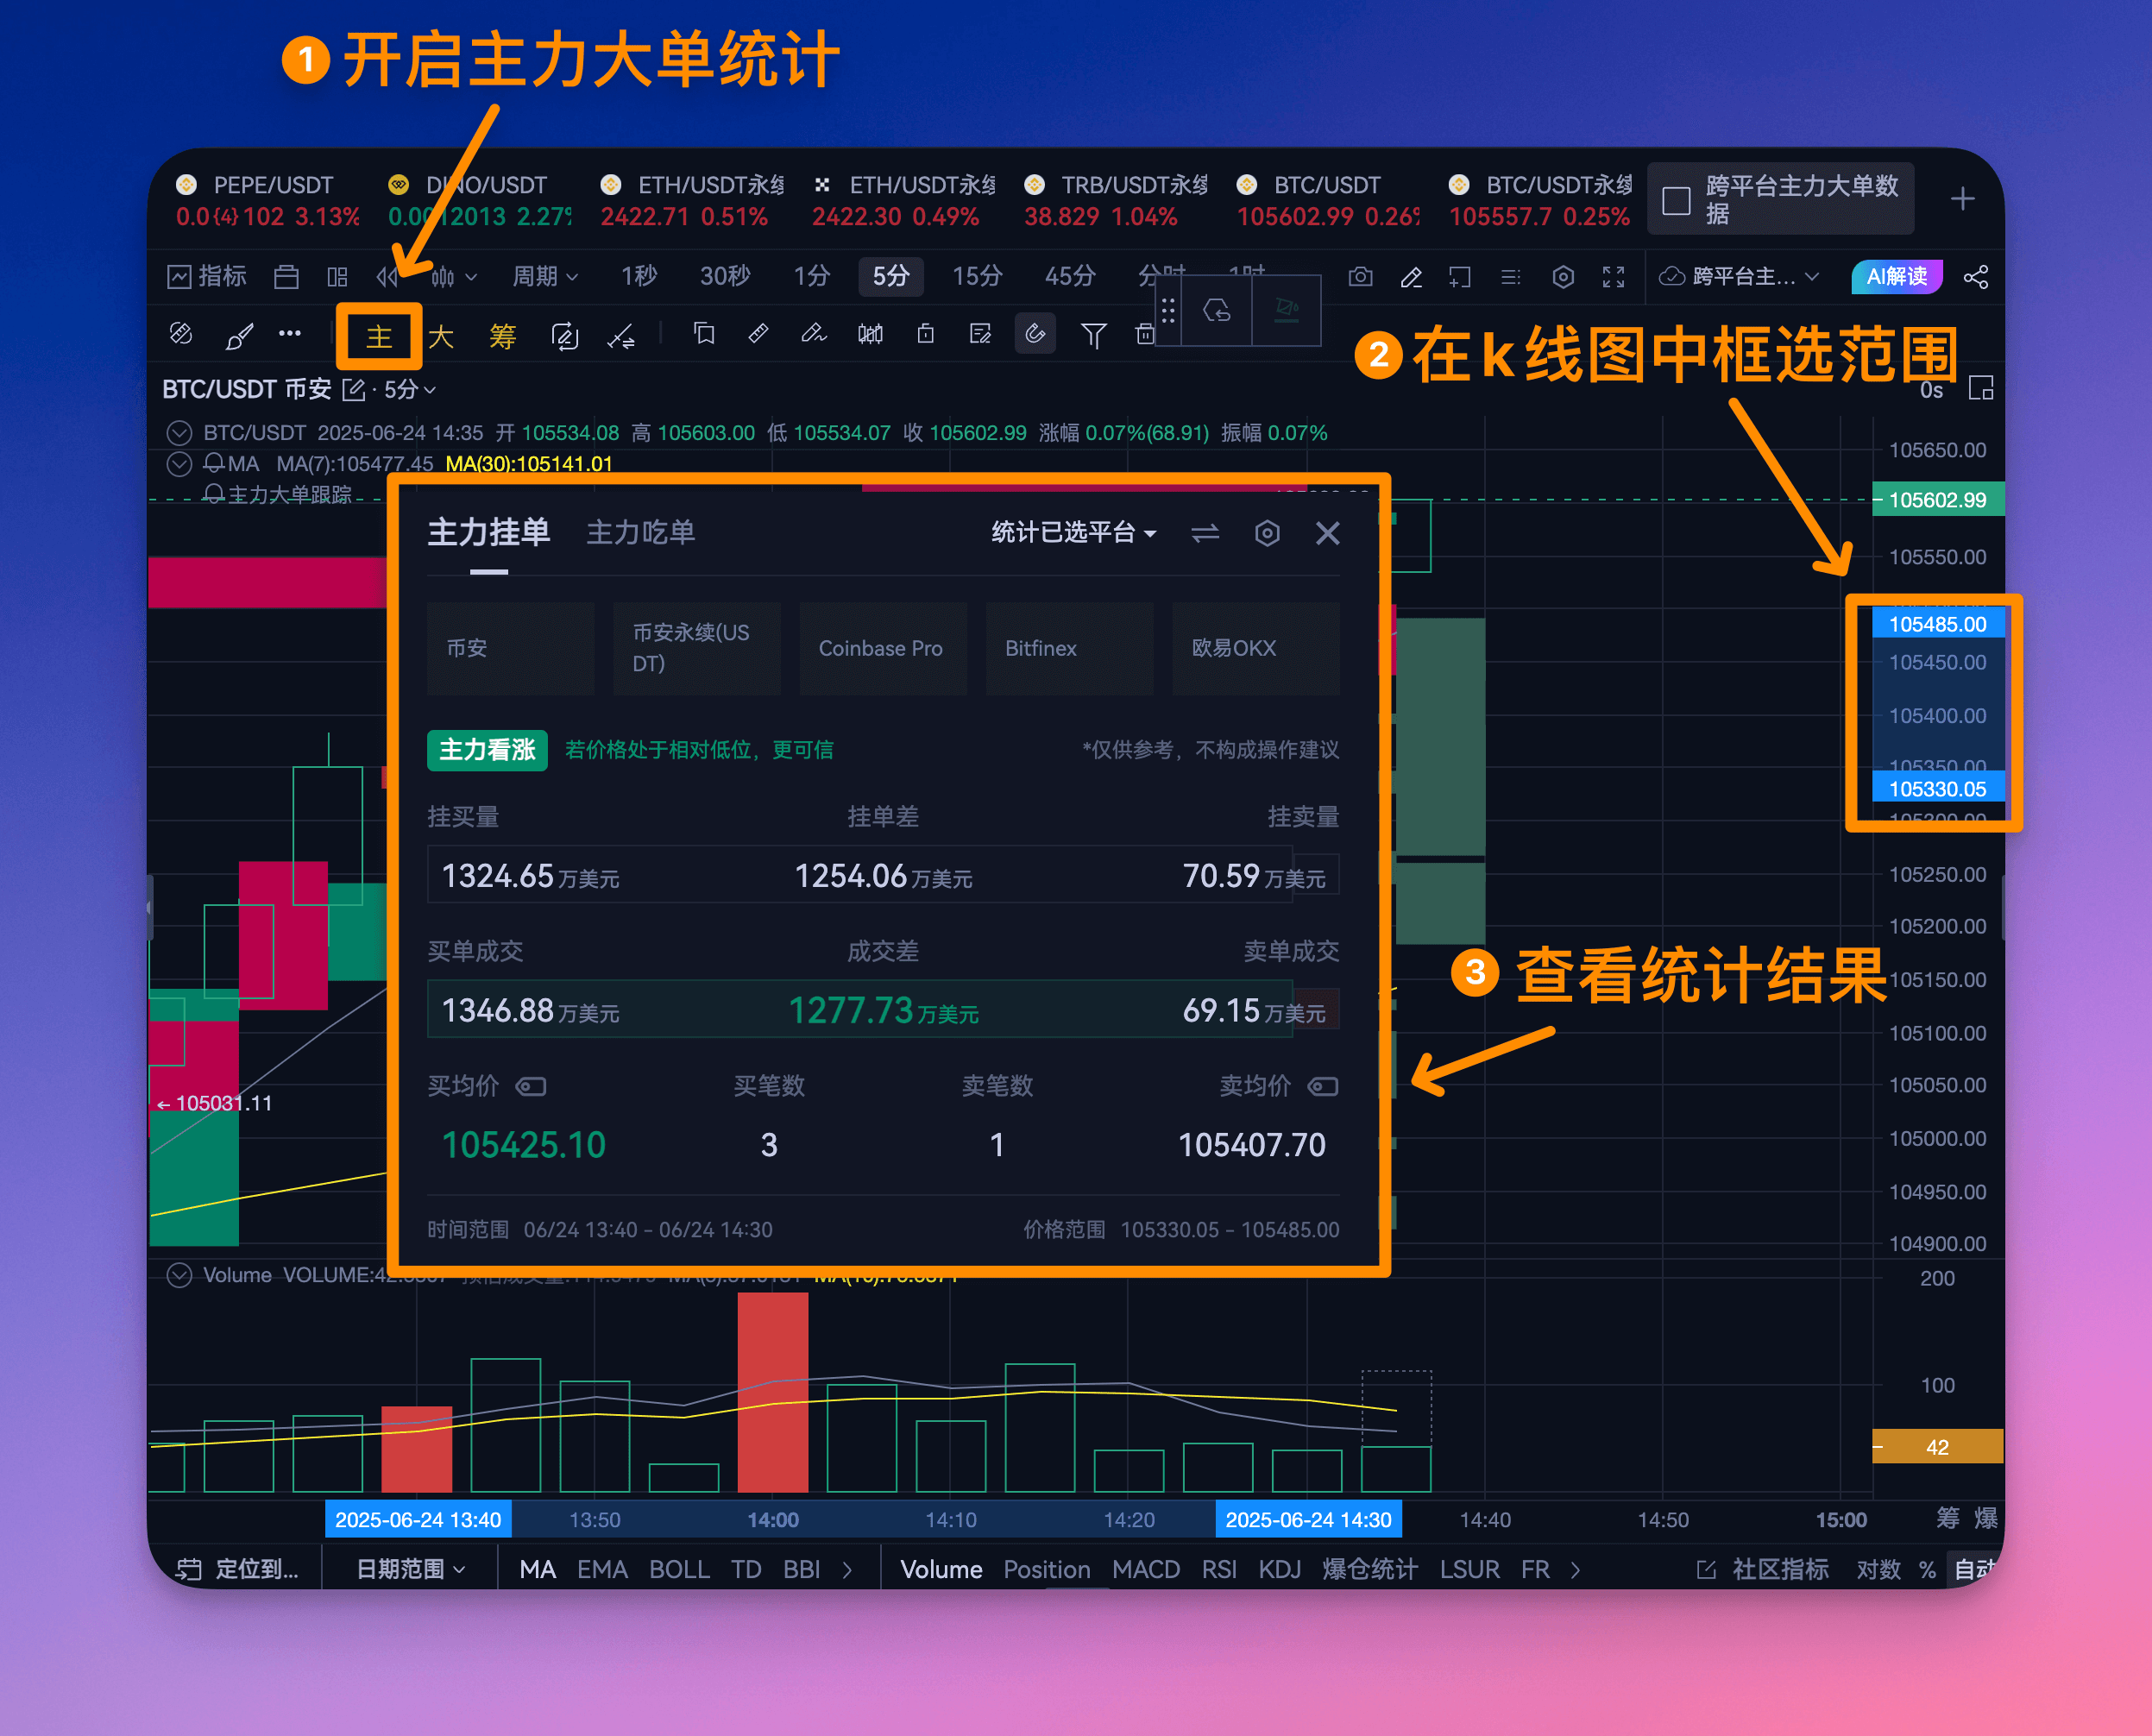The image size is (2152, 1736).
Task: Toggle the 卖均价 price line switch
Action: [1323, 1087]
